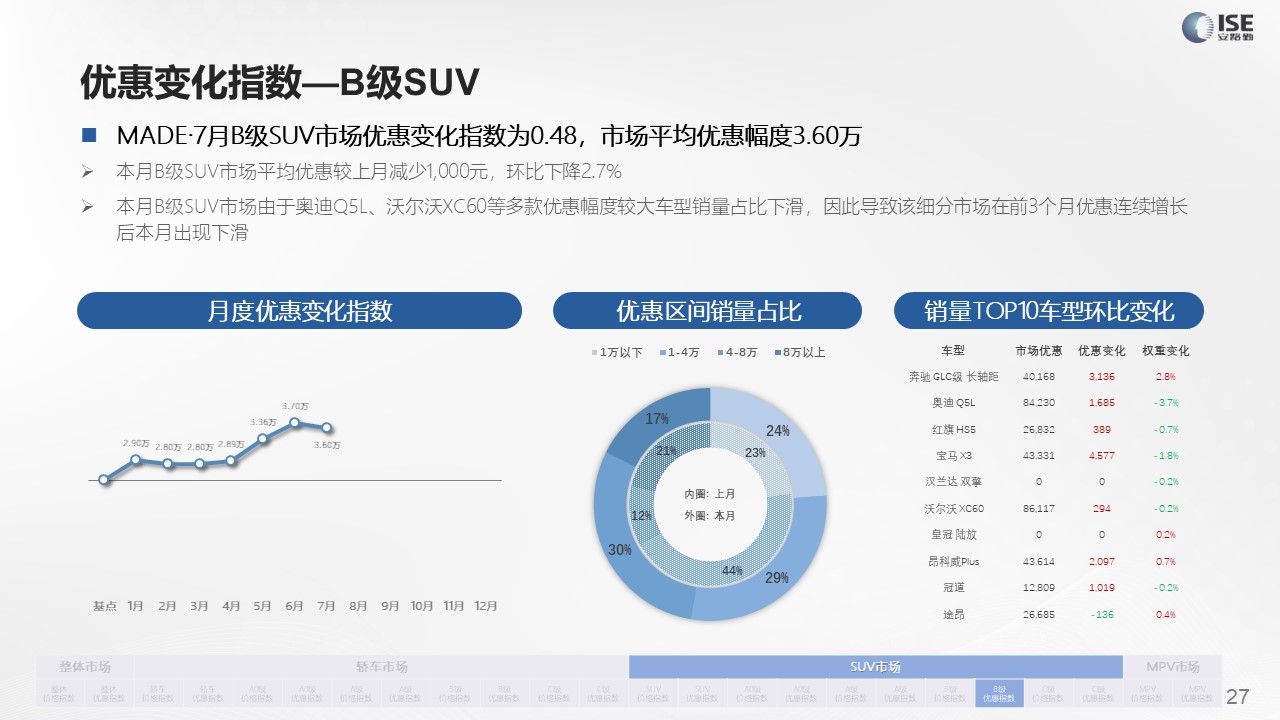This screenshot has height=720, width=1280.
Task: Click the 12月 axis label
Action: 486,606
